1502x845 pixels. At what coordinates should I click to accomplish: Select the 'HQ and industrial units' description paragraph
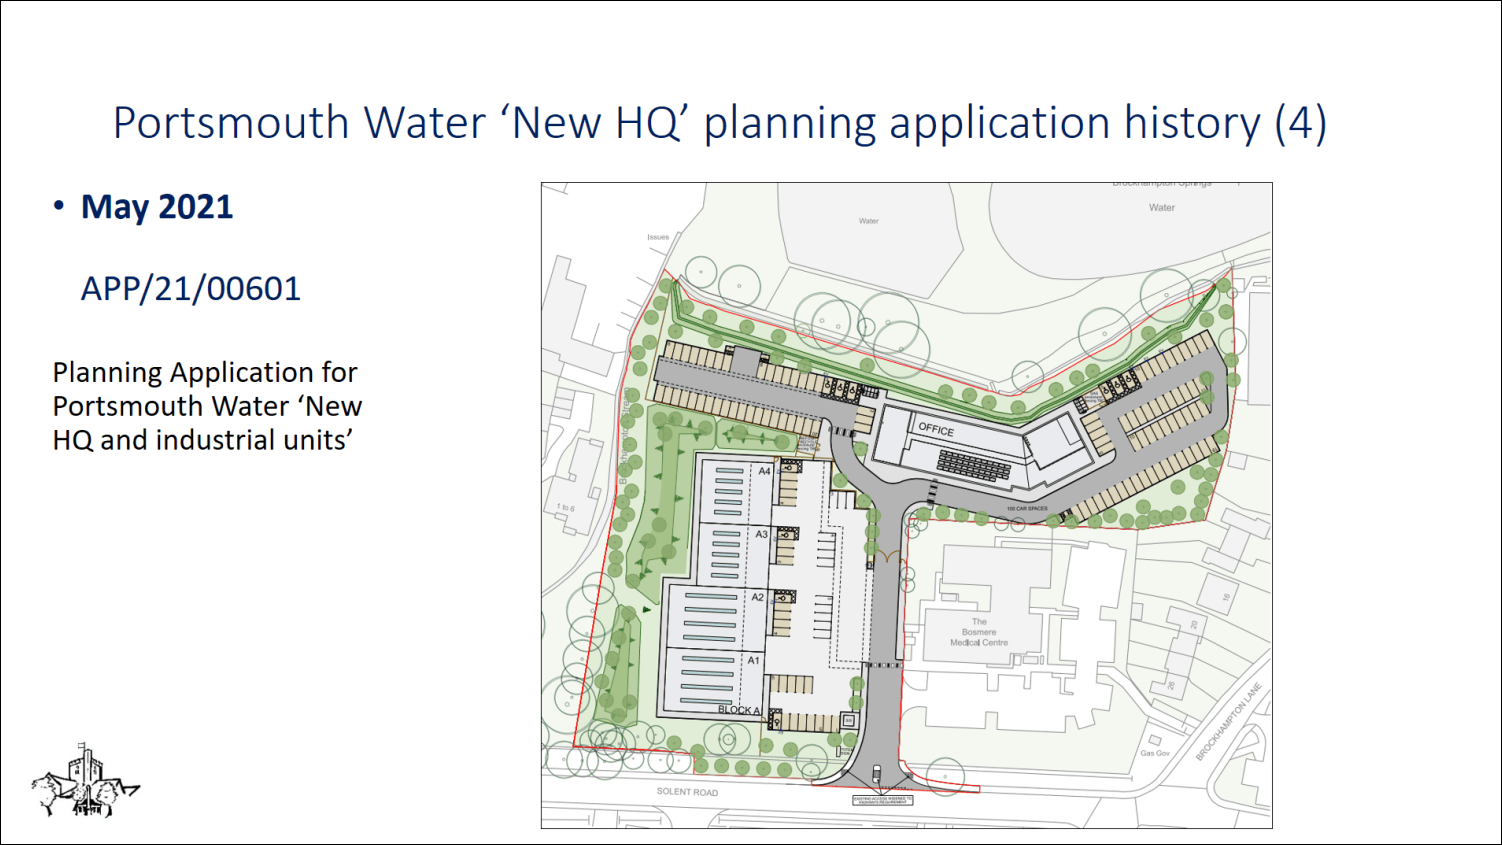[207, 406]
